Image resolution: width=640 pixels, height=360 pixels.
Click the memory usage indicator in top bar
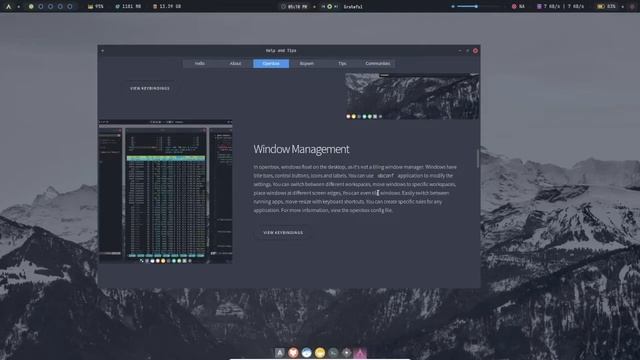coord(129,7)
